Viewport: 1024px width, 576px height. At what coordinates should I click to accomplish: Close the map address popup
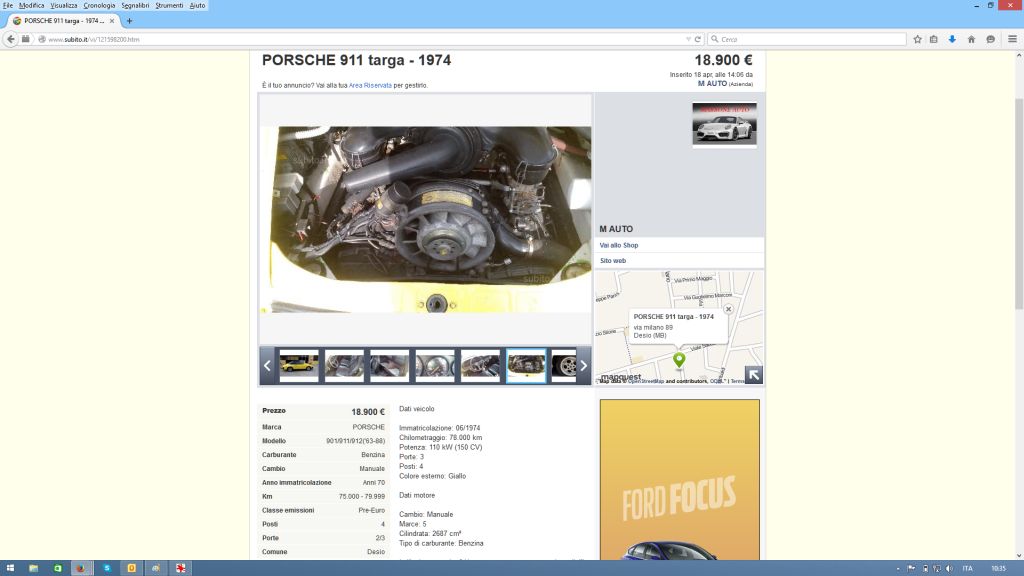728,310
